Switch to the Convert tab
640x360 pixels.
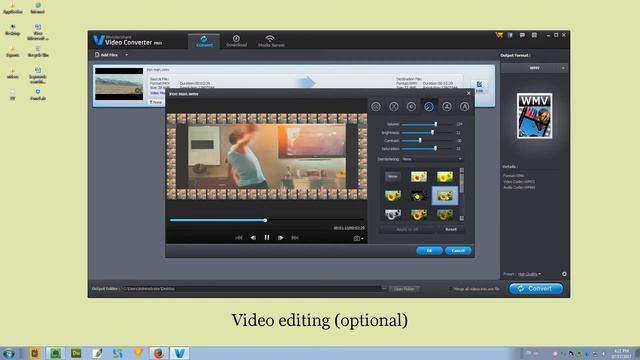pyautogui.click(x=204, y=41)
